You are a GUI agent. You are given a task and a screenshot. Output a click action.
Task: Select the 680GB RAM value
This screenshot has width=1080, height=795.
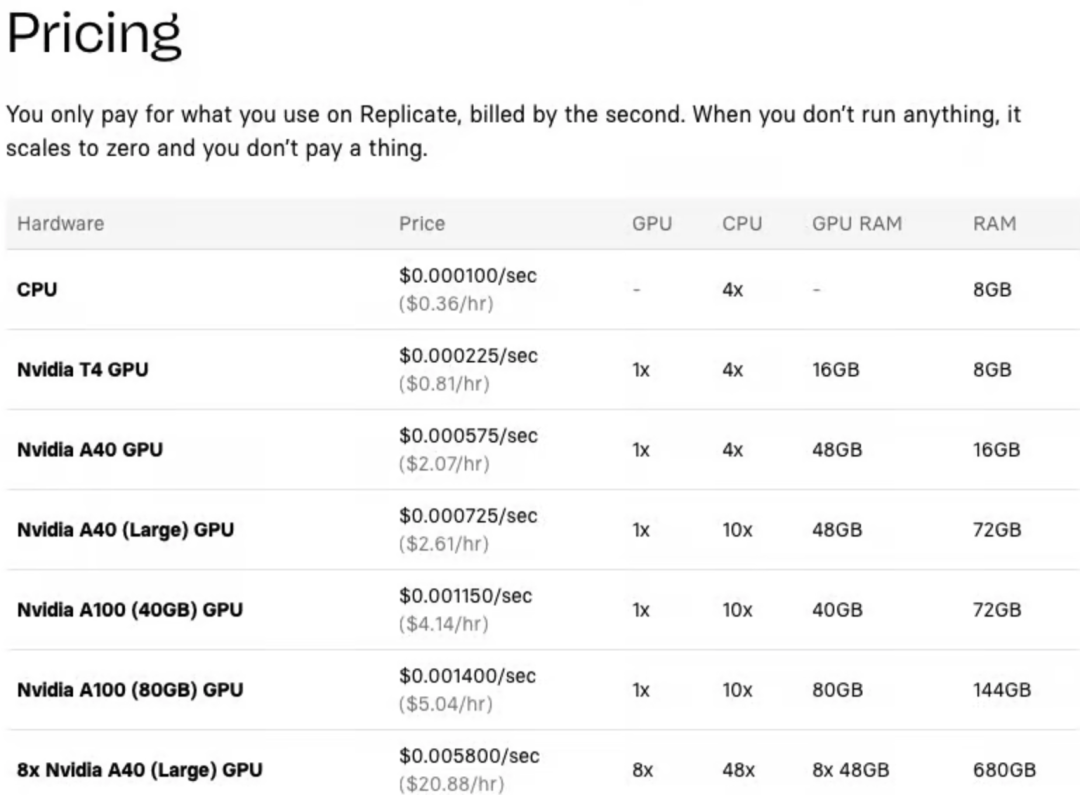pos(1004,770)
